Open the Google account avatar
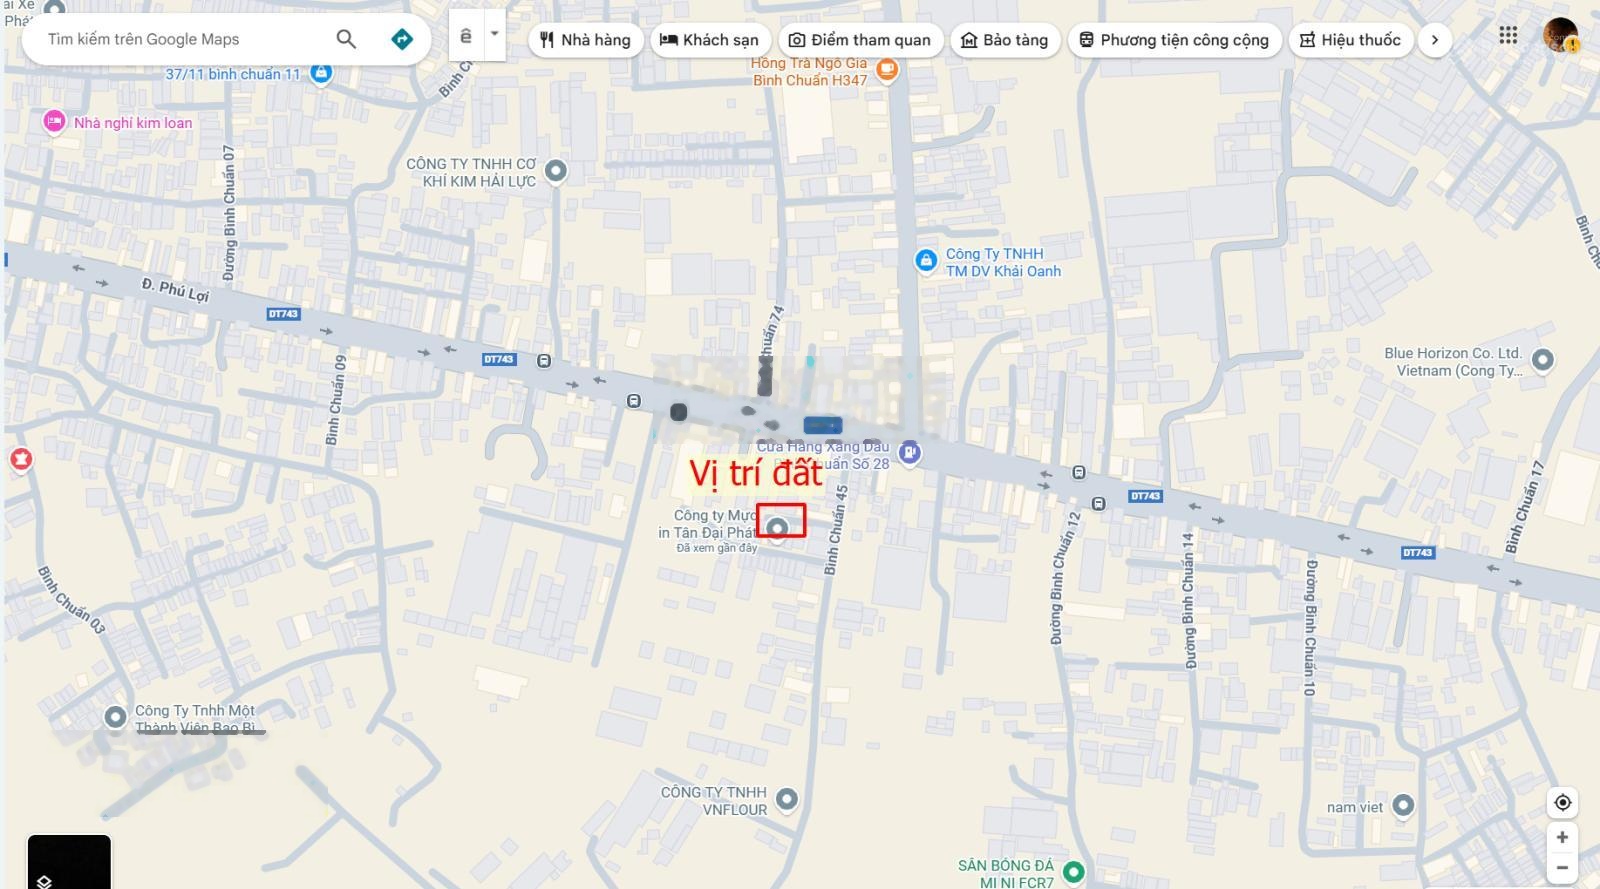1600x889 pixels. coord(1560,35)
